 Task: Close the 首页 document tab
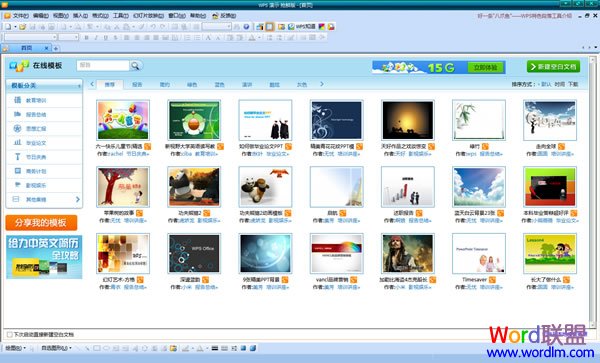pyautogui.click(x=46, y=48)
